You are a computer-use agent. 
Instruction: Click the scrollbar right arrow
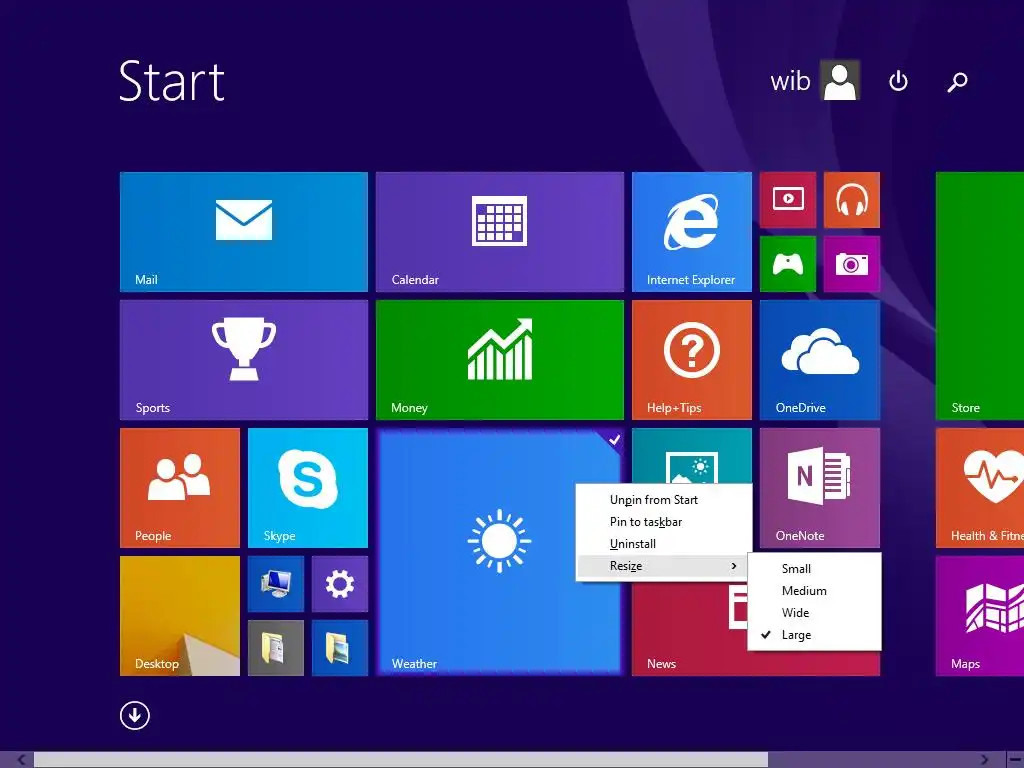pyautogui.click(x=984, y=760)
